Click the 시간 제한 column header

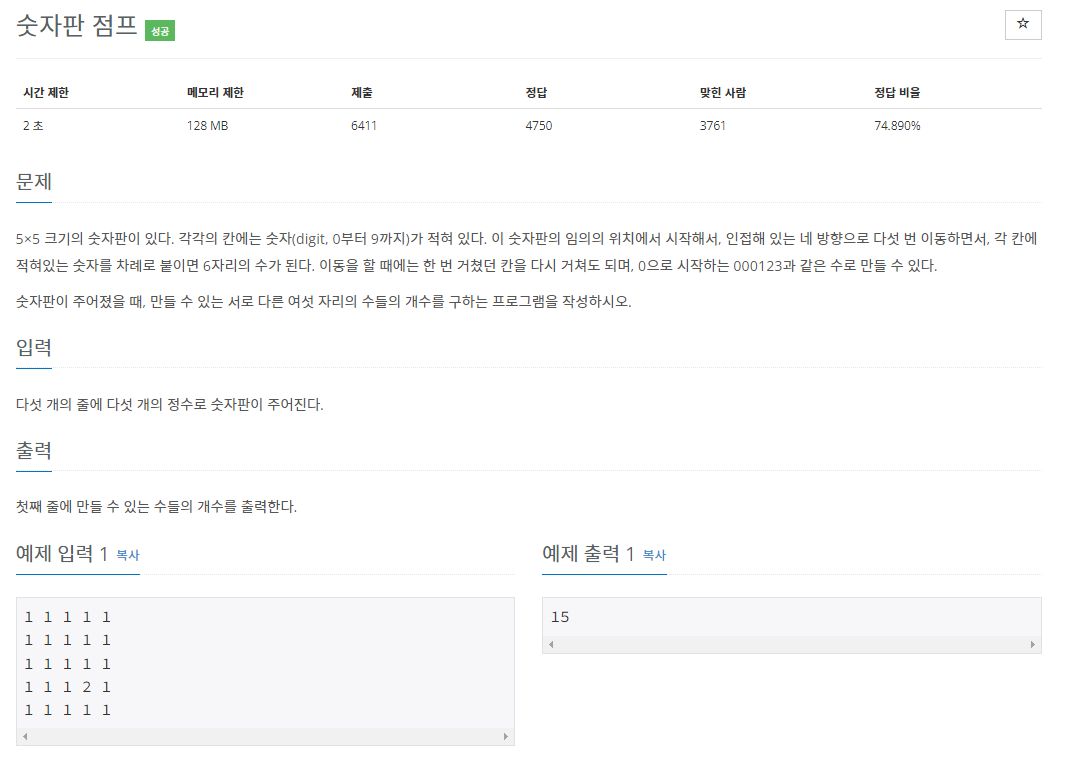point(46,93)
